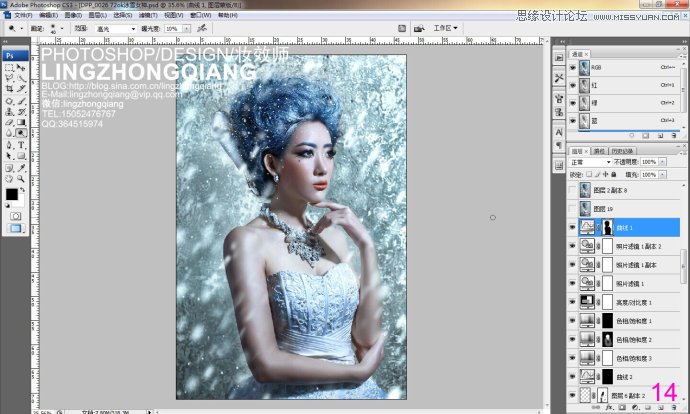Select the History Brush tool

tap(21, 112)
